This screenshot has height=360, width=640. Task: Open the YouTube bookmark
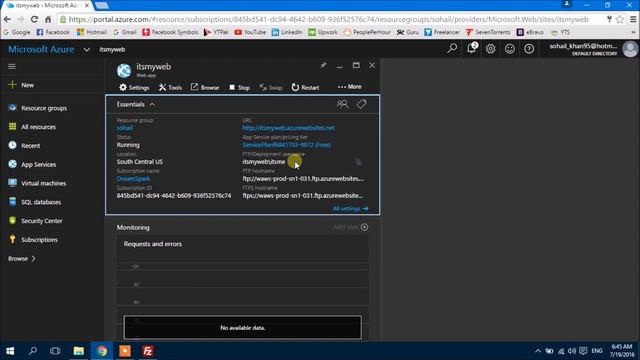click(250, 32)
